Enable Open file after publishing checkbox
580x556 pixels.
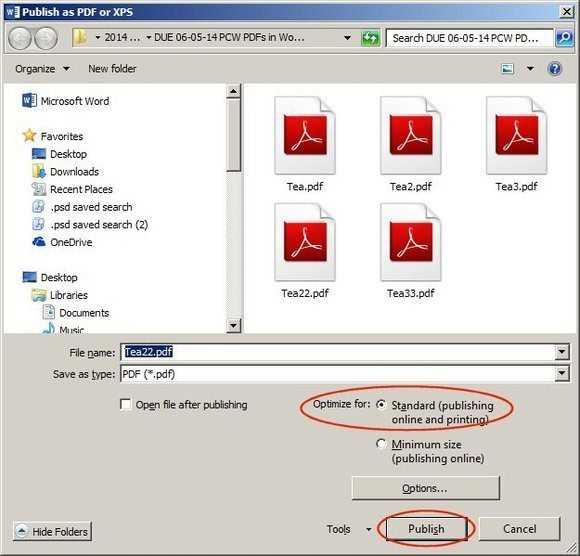[x=126, y=404]
